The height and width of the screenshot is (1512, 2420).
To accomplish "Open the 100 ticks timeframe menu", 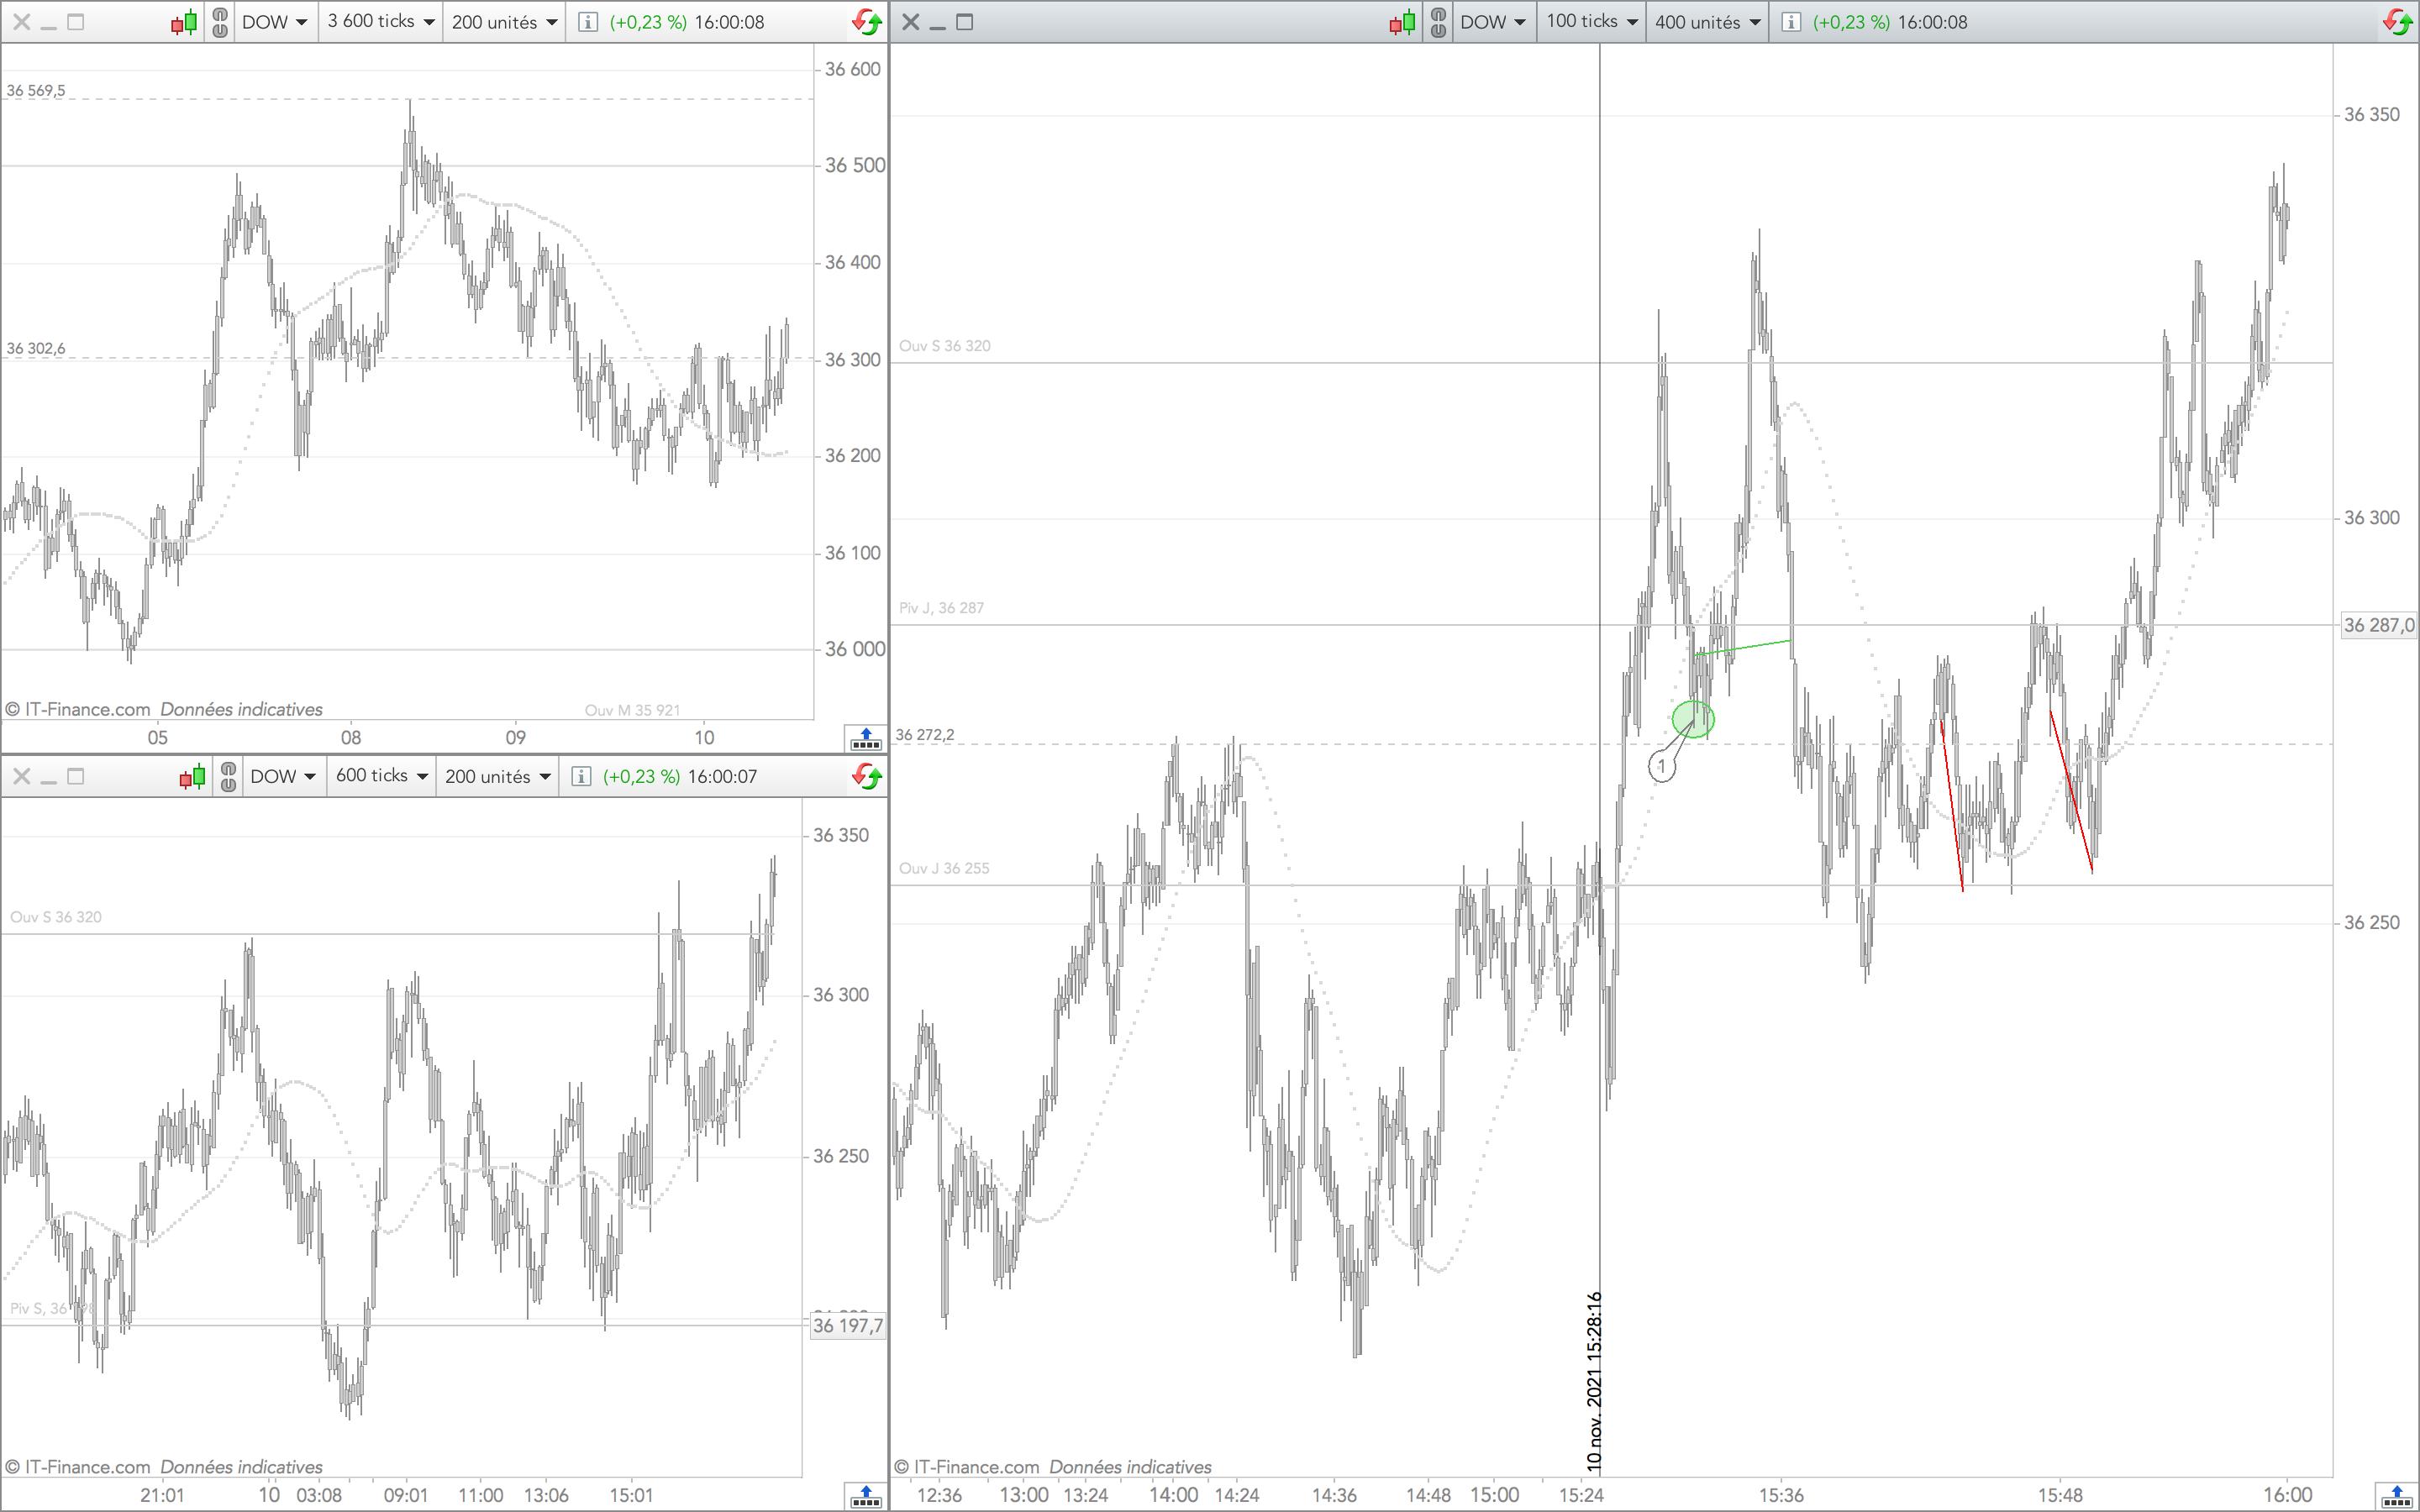I will (1592, 22).
